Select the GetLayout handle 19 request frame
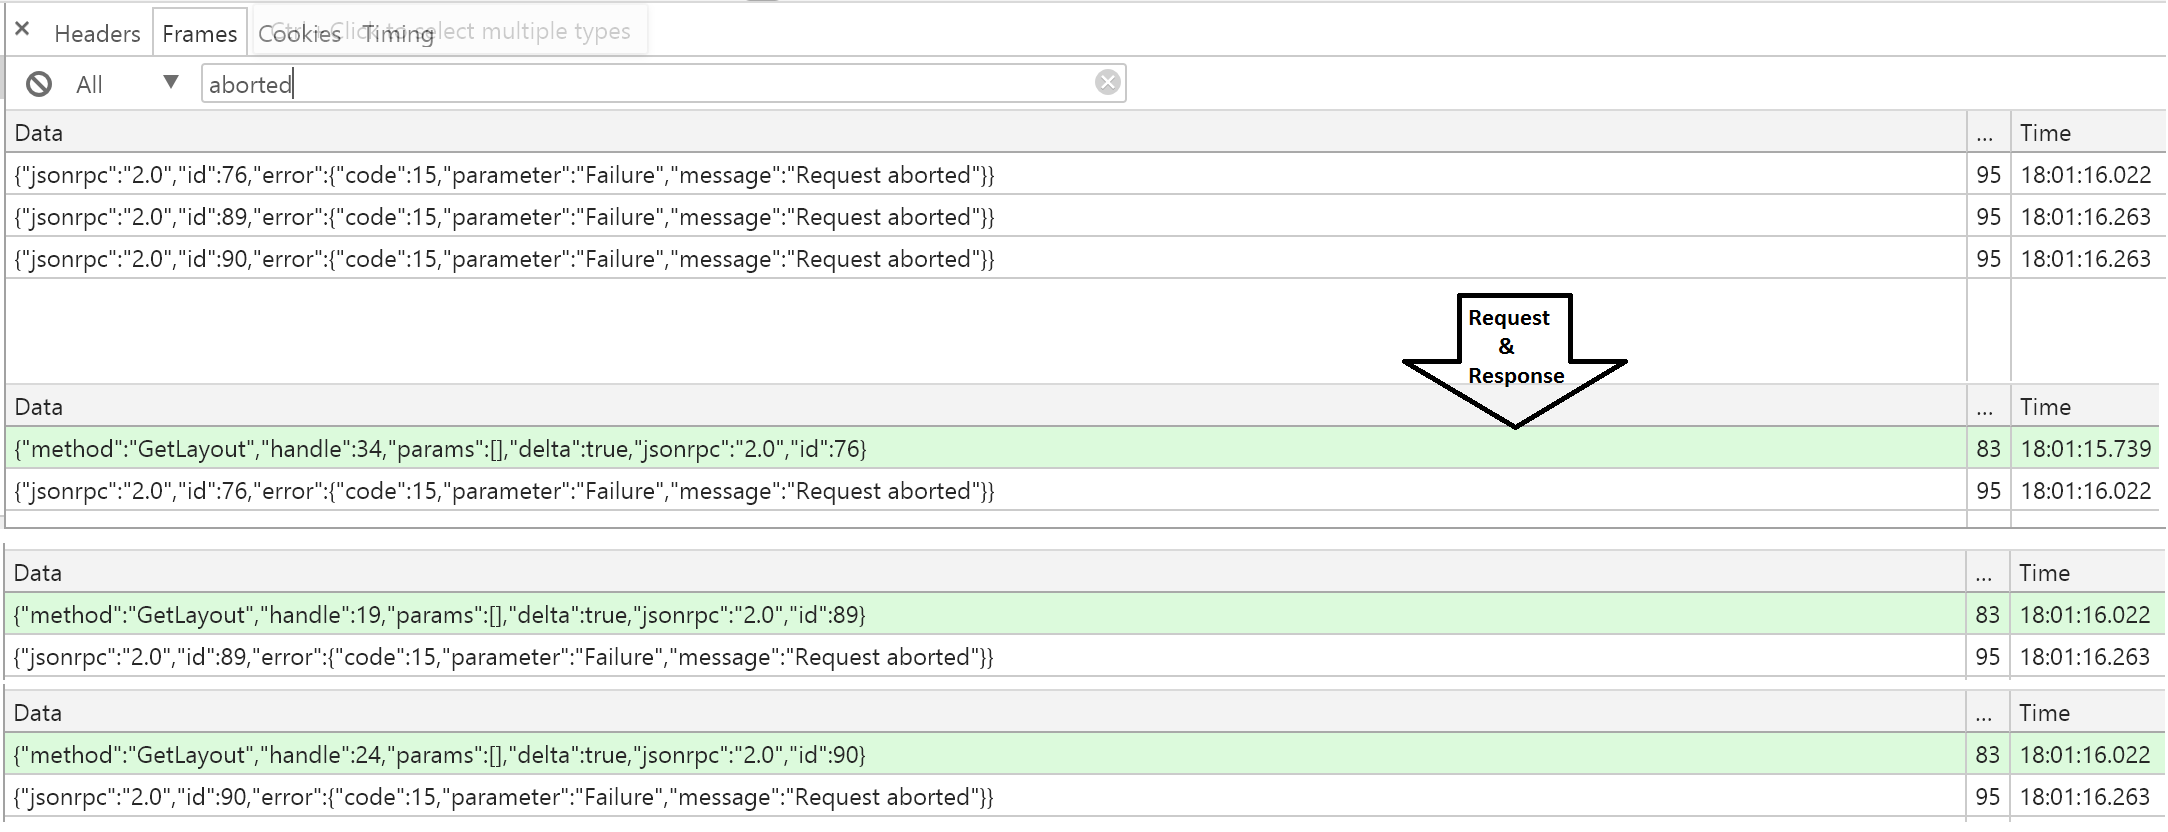Viewport: 2168px width, 832px height. point(1085,615)
